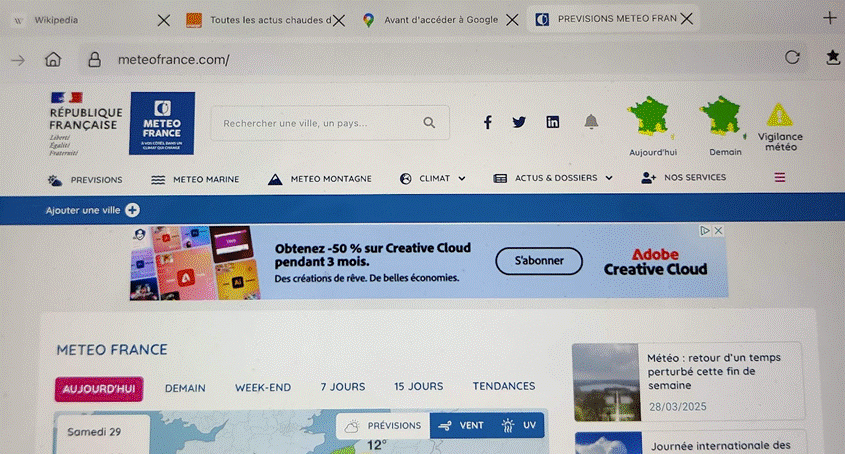Select the 15 JOURS forecast tab
Image resolution: width=845 pixels, height=454 pixels.
[x=419, y=387]
